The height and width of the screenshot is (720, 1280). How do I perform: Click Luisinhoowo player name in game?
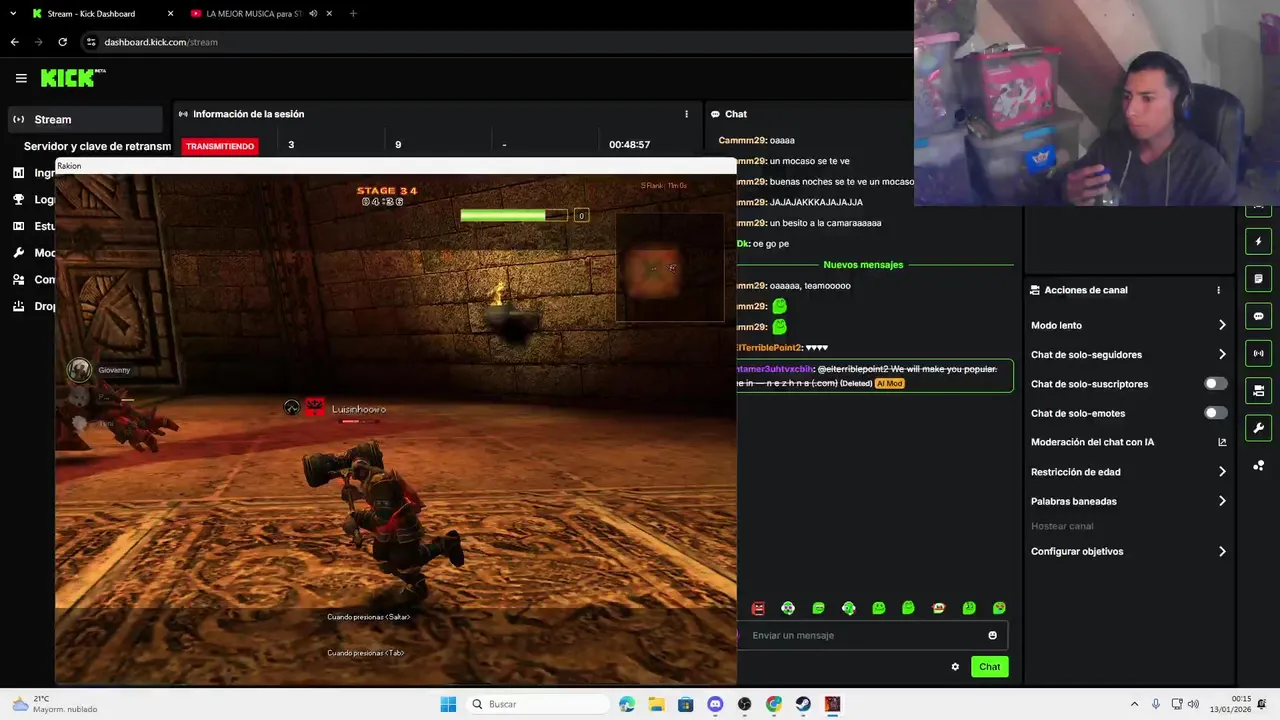pyautogui.click(x=358, y=409)
